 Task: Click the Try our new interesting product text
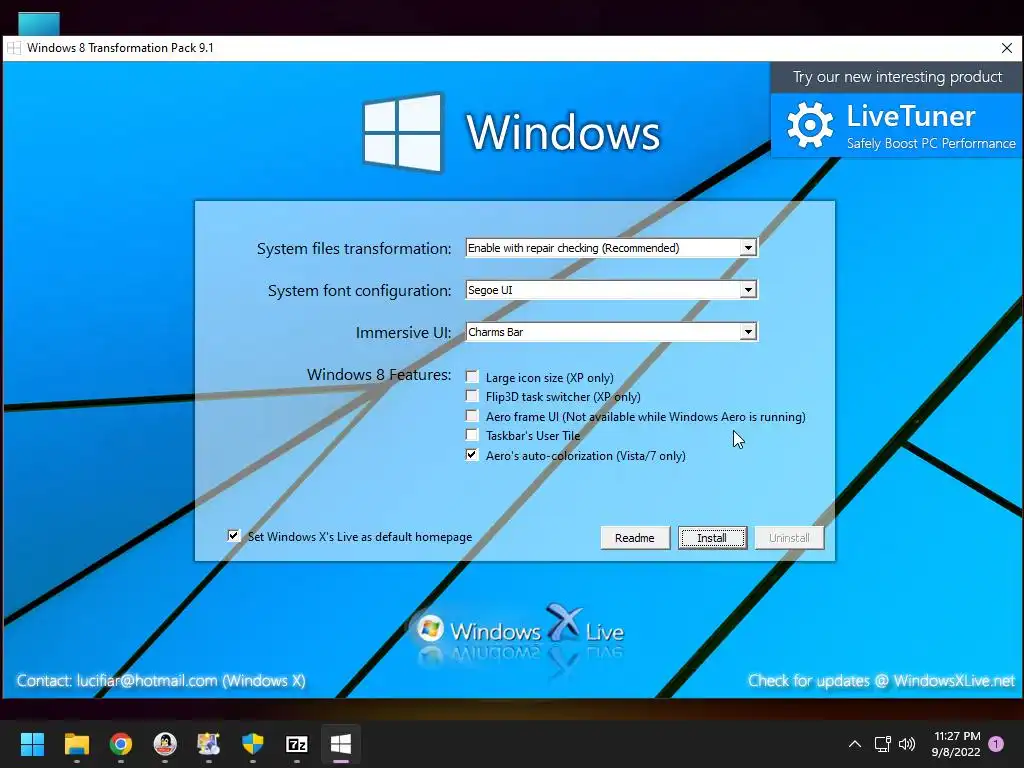point(897,77)
